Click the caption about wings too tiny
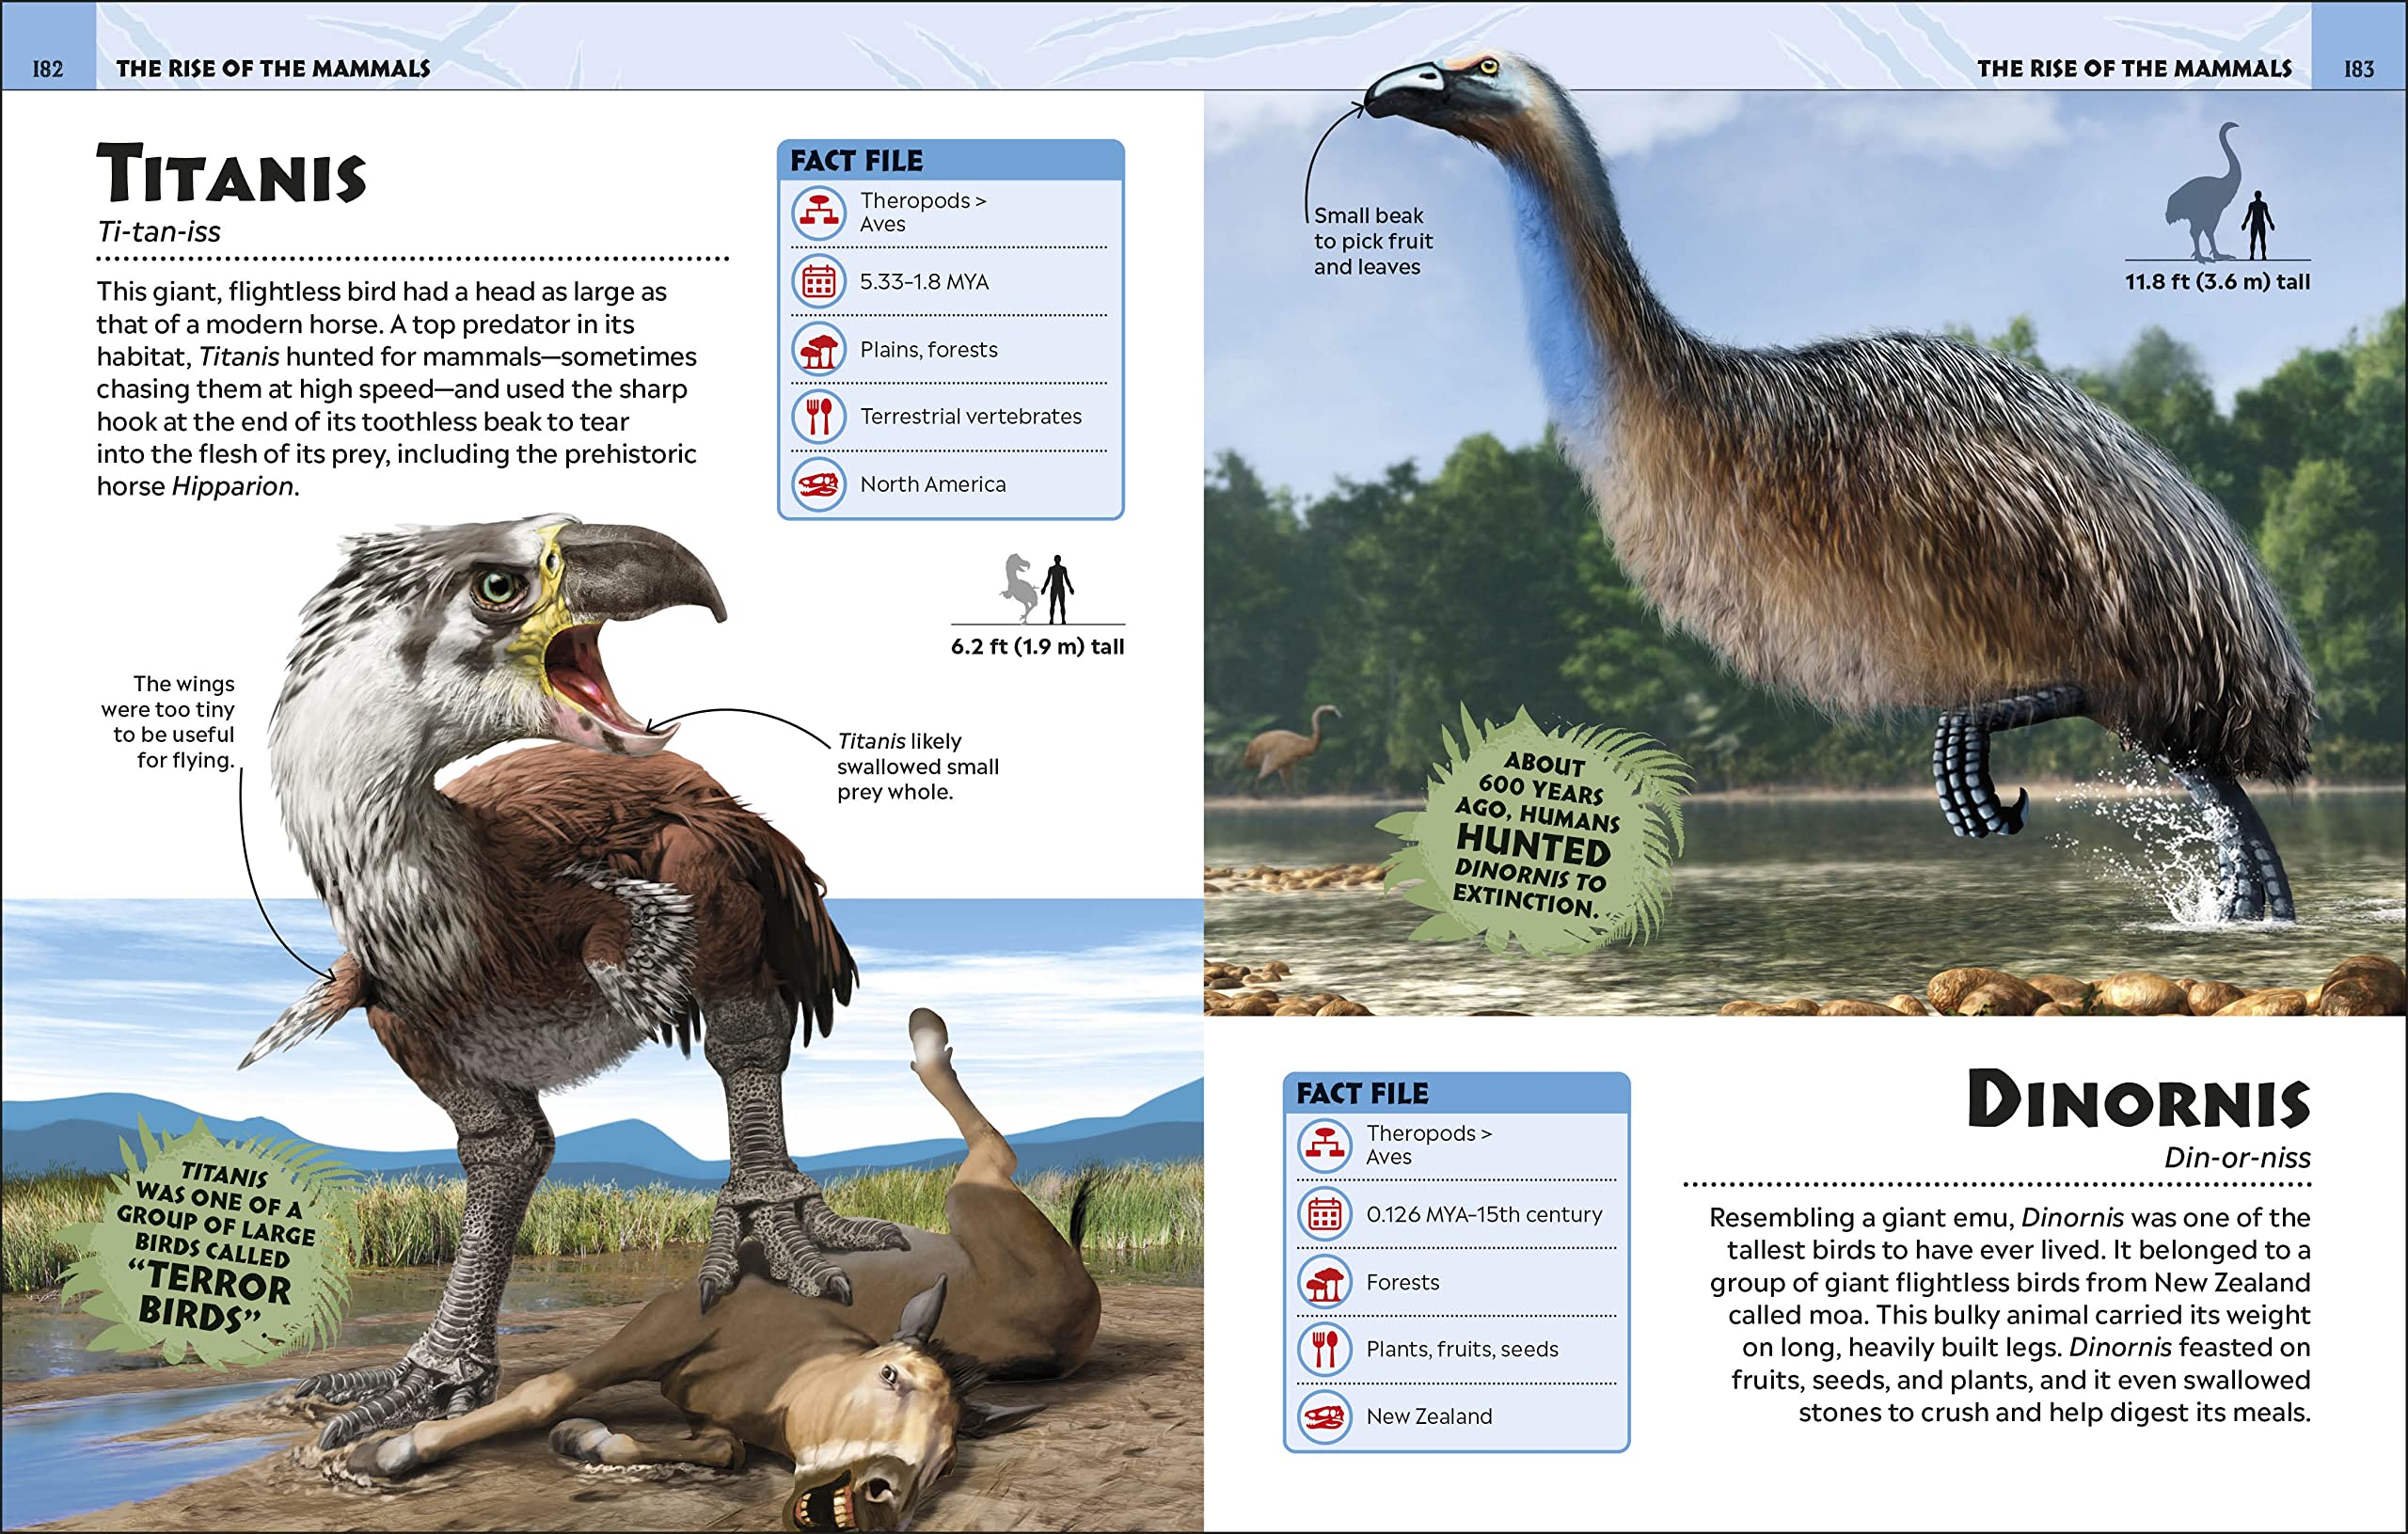The image size is (2408, 1534). [169, 721]
